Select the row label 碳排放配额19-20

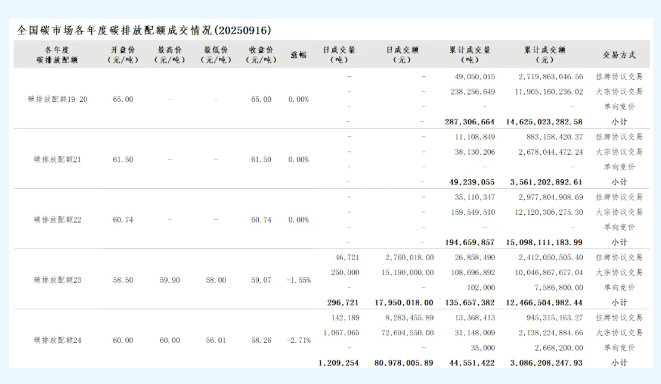[57, 99]
